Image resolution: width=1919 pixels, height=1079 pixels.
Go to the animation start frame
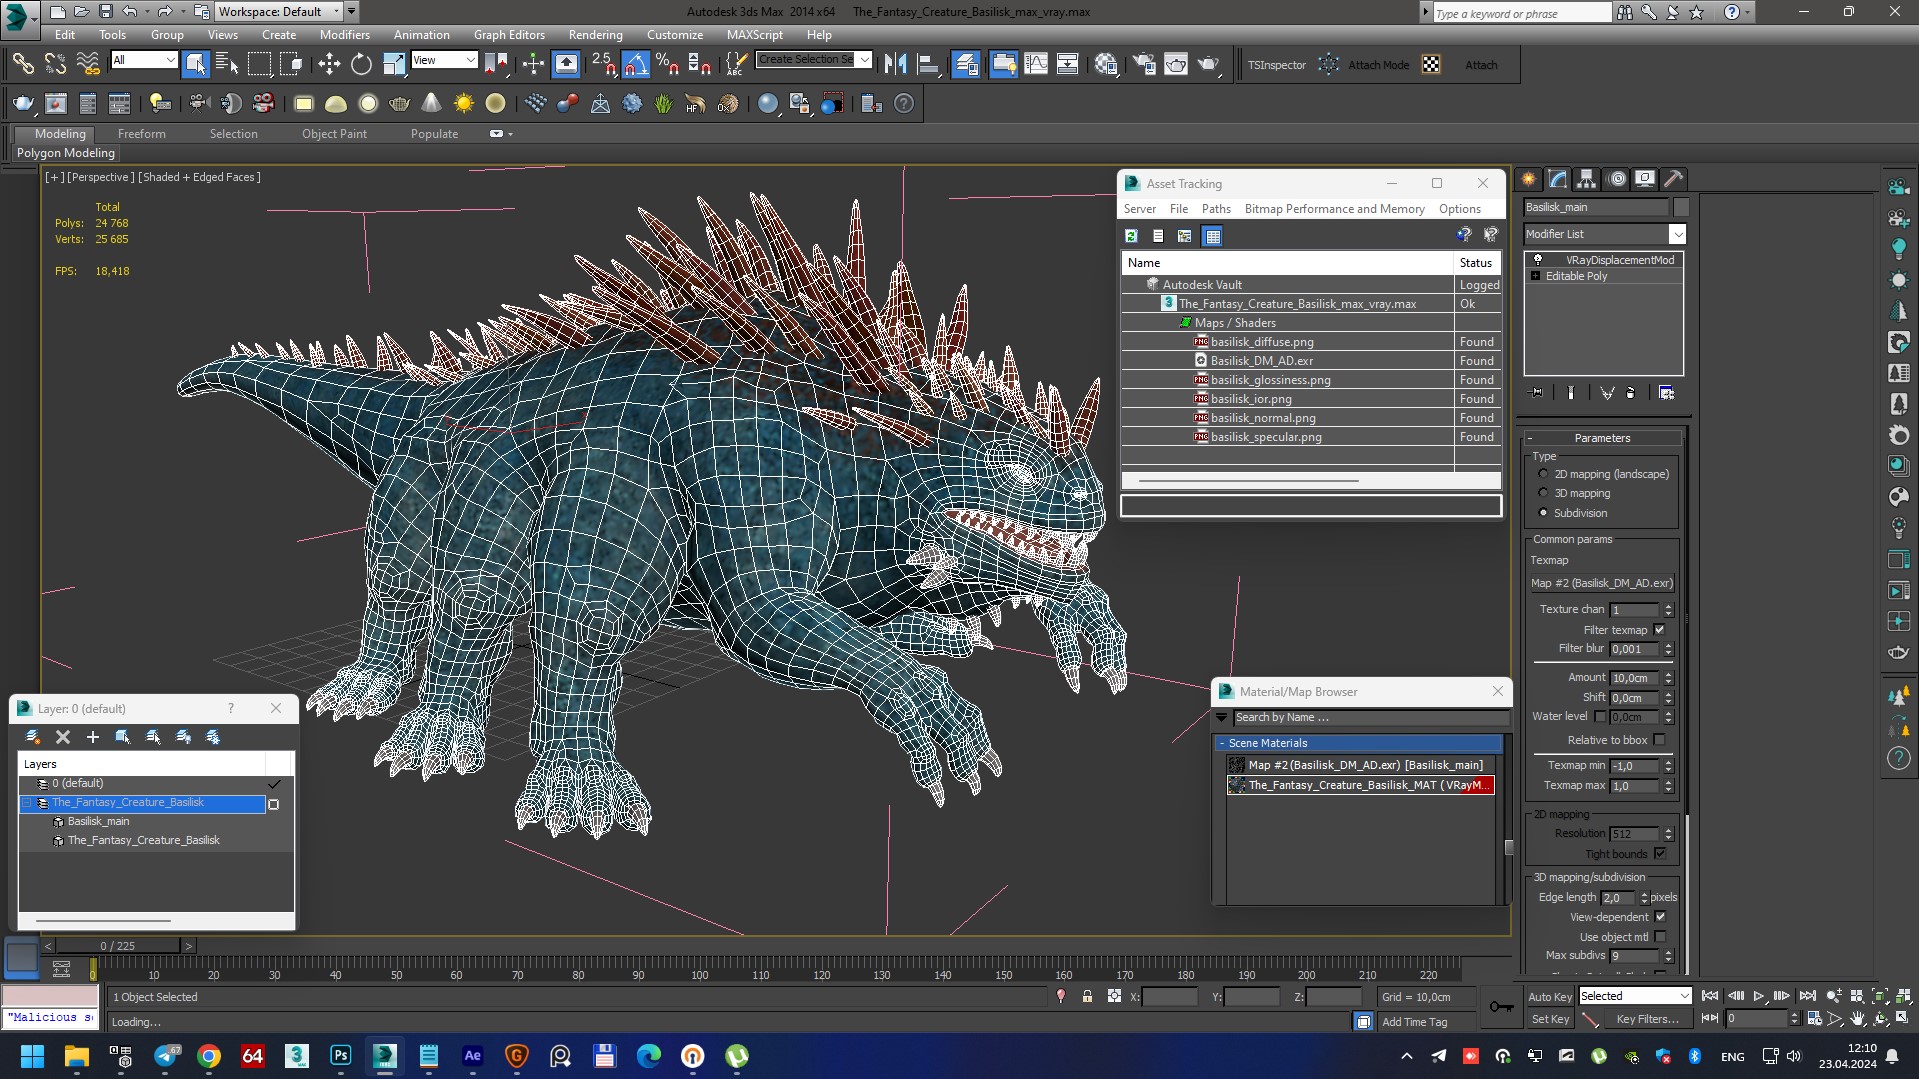click(1710, 996)
